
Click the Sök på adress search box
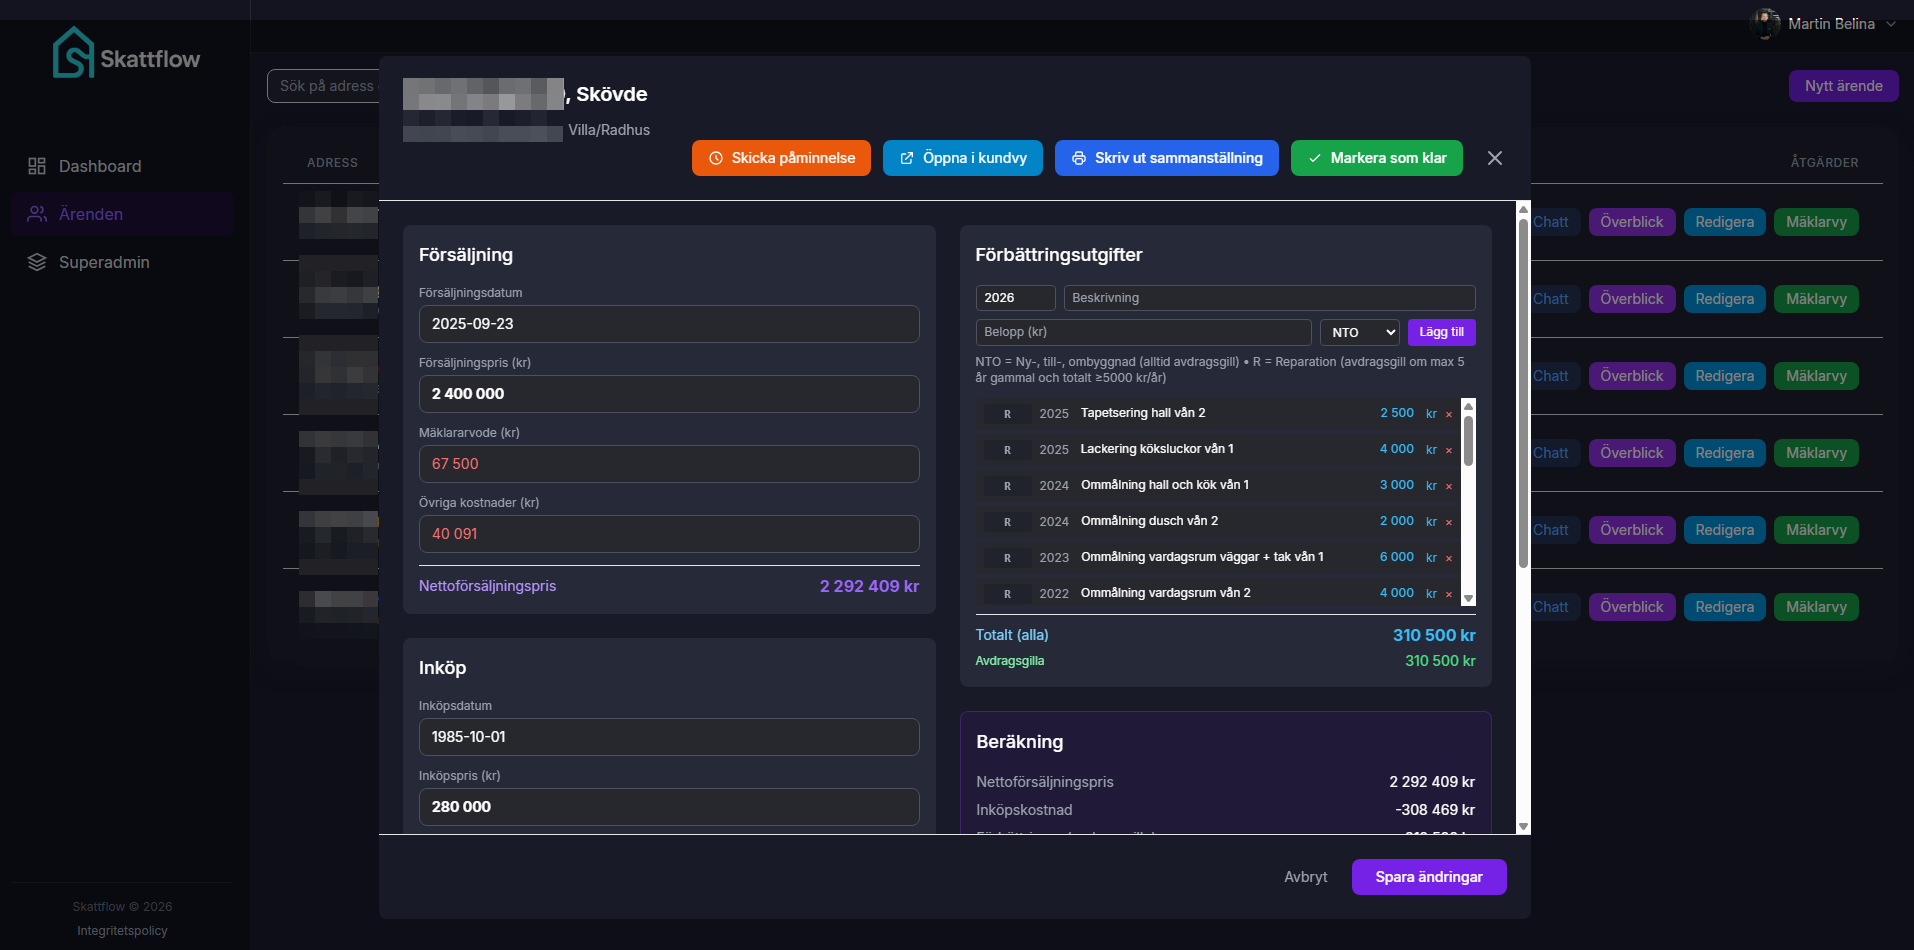click(323, 86)
